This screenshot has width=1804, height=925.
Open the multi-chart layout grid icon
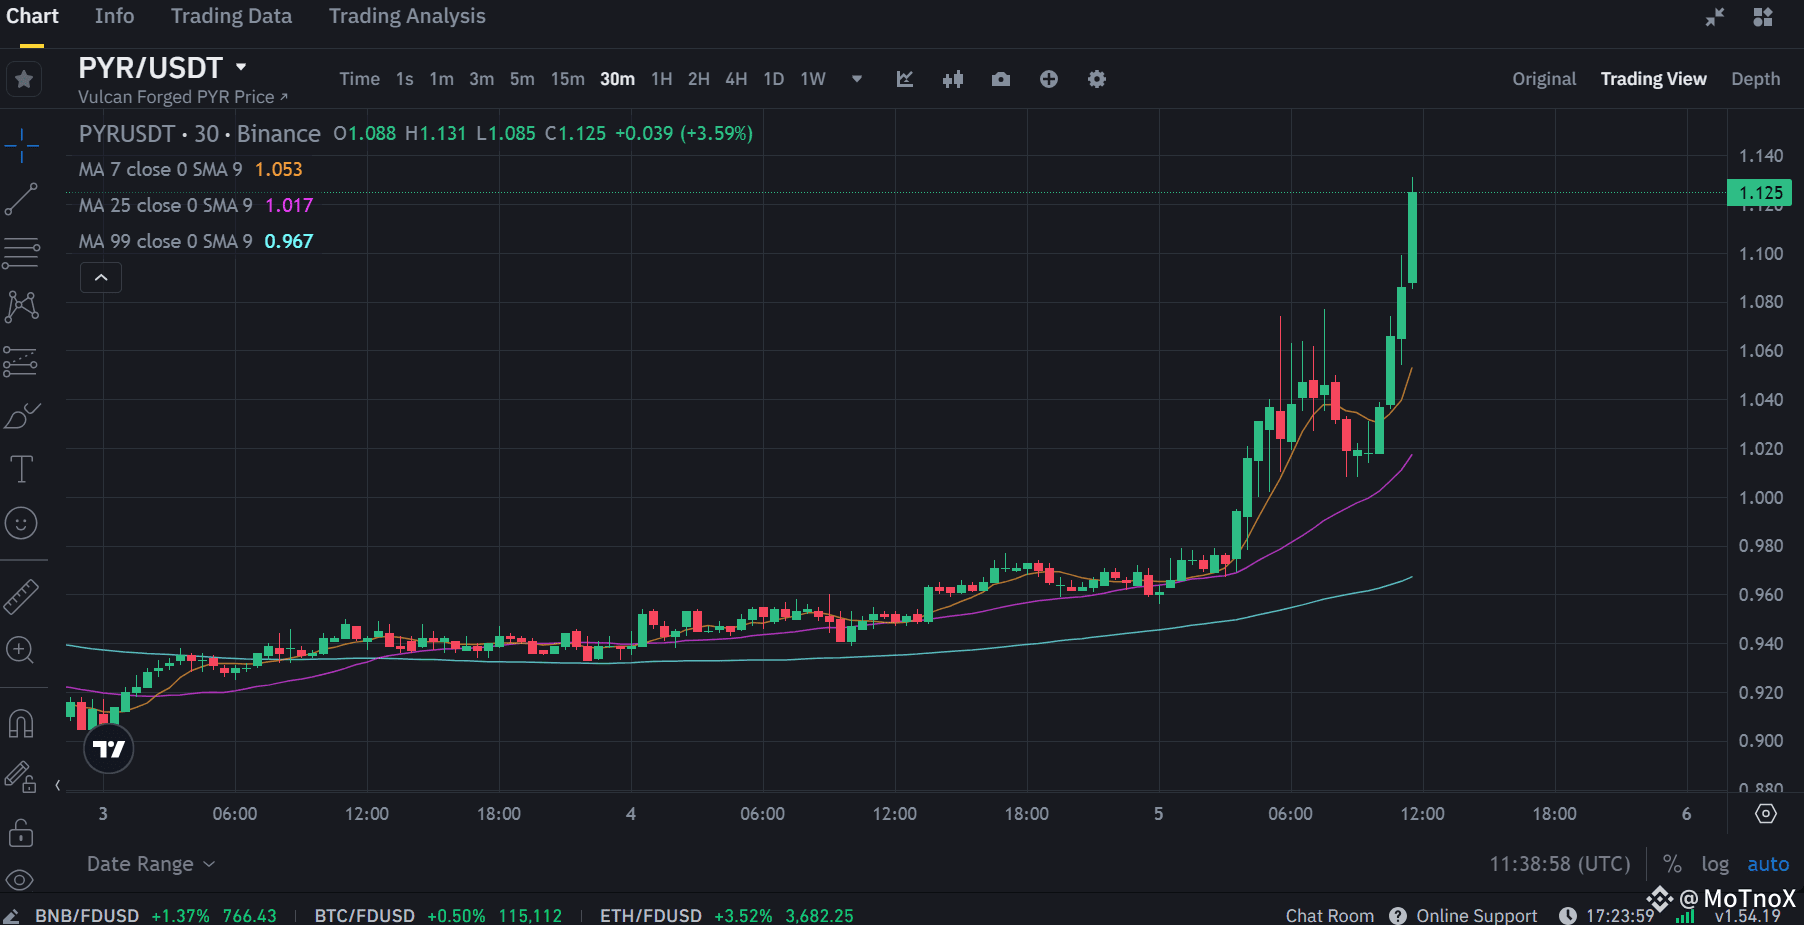tap(1763, 17)
